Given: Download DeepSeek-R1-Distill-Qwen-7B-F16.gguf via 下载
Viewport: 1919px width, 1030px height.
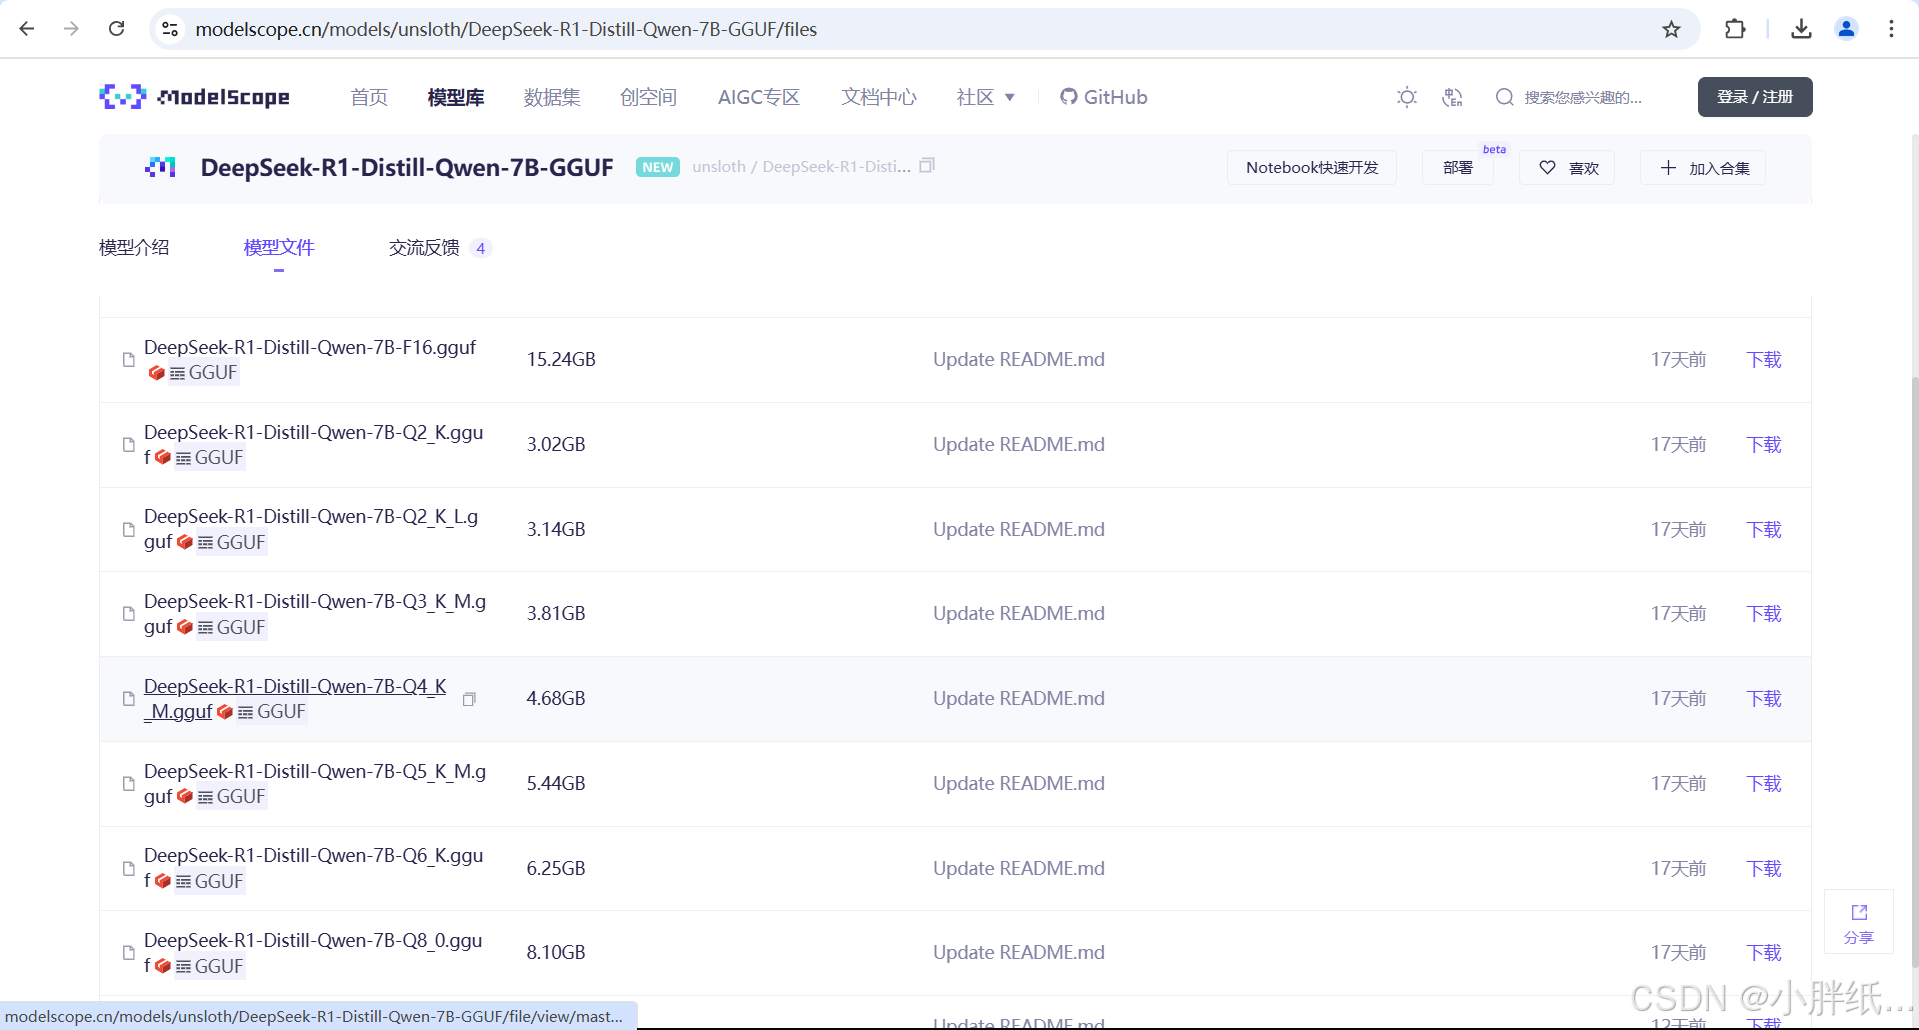Looking at the screenshot, I should (x=1764, y=360).
